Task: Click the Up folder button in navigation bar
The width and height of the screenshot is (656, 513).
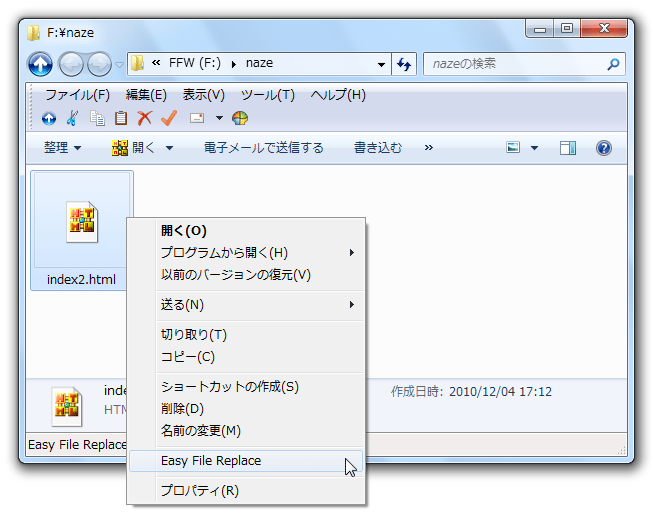Action: pyautogui.click(x=40, y=64)
